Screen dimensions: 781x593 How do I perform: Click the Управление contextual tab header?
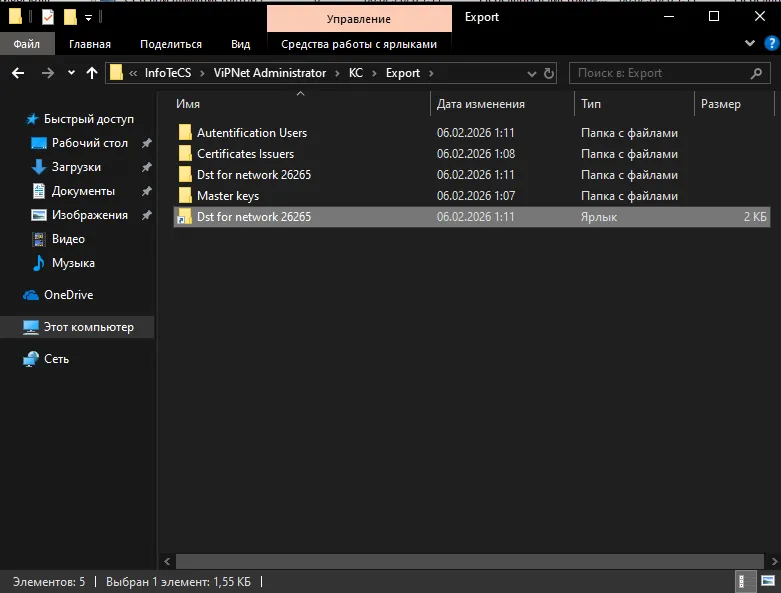[x=359, y=18]
